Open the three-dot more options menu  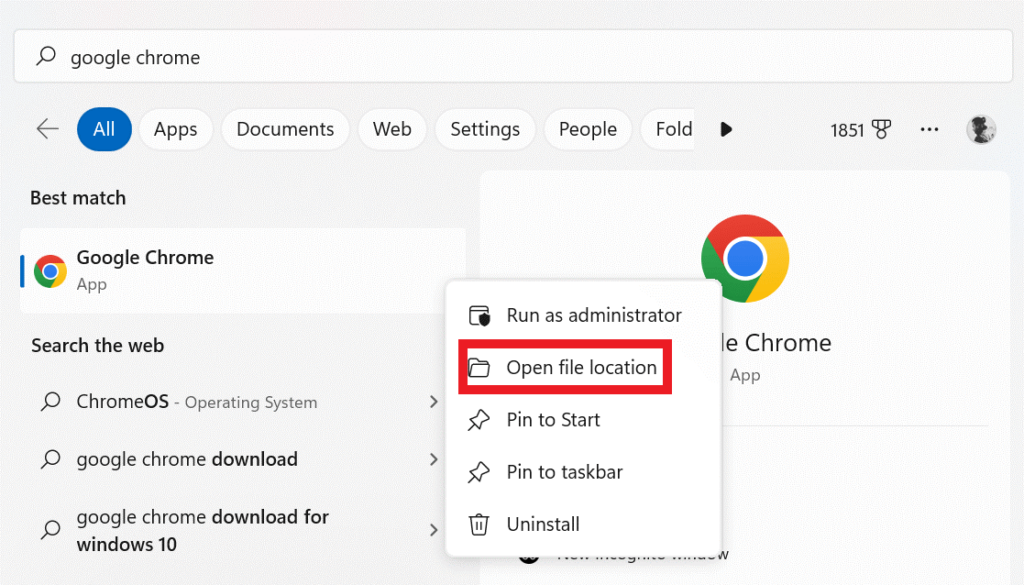pos(929,129)
